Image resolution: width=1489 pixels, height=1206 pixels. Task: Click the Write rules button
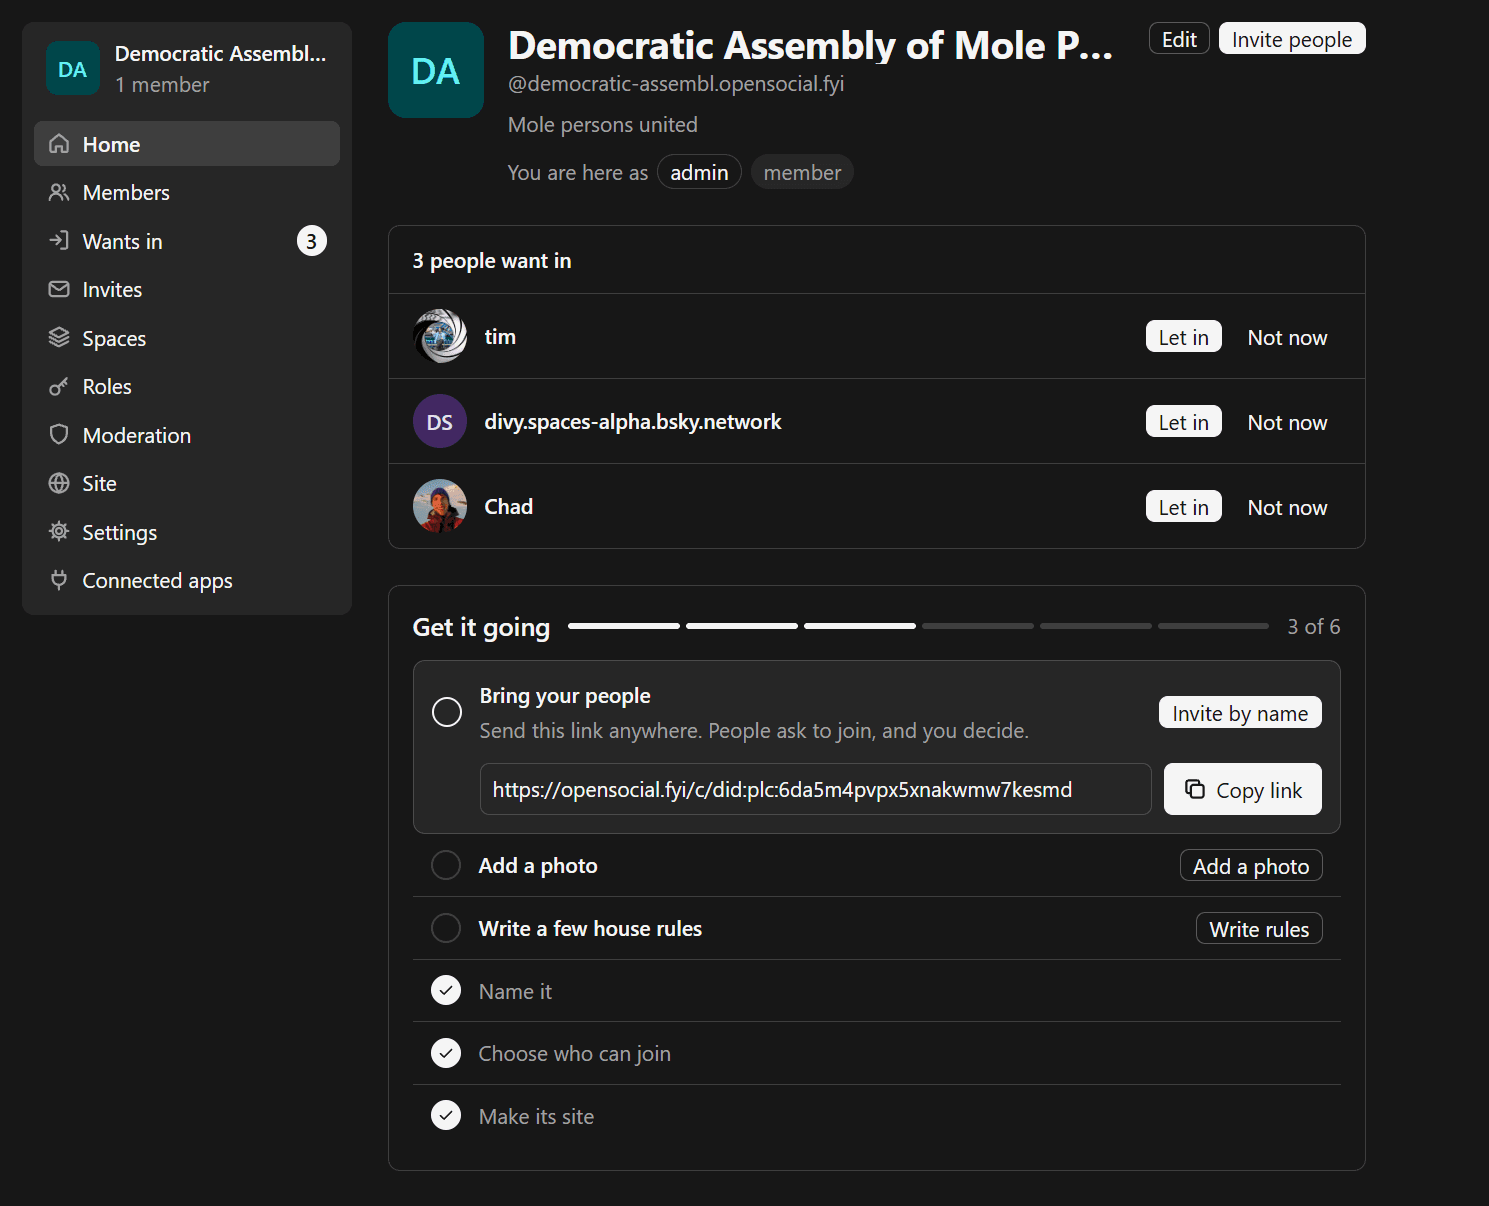point(1259,929)
